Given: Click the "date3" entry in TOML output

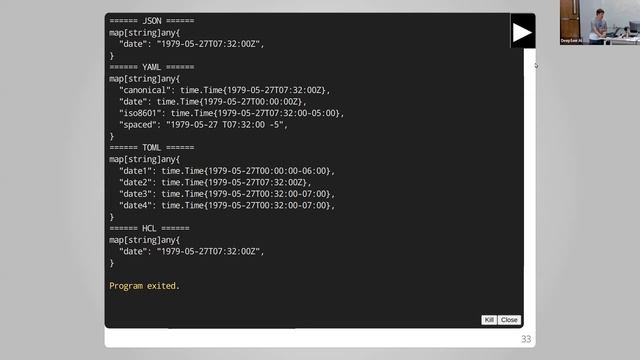Looking at the screenshot, I should pos(227,194).
